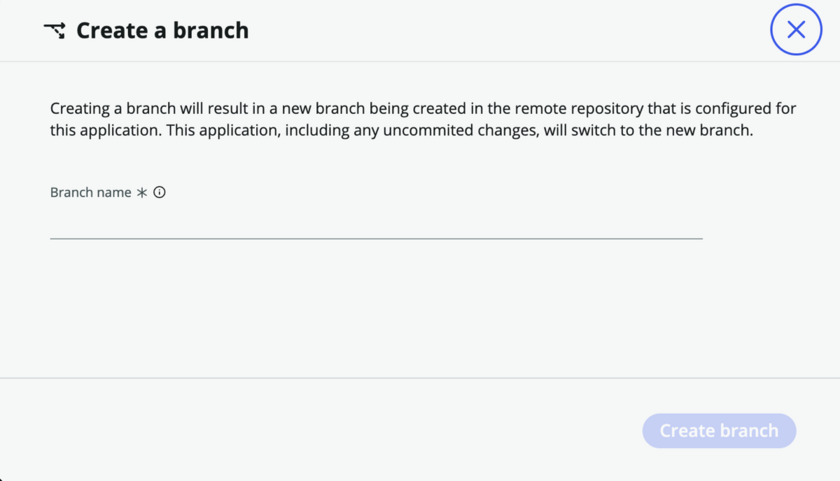Click the Create branch button
840x481 pixels.
click(x=719, y=431)
